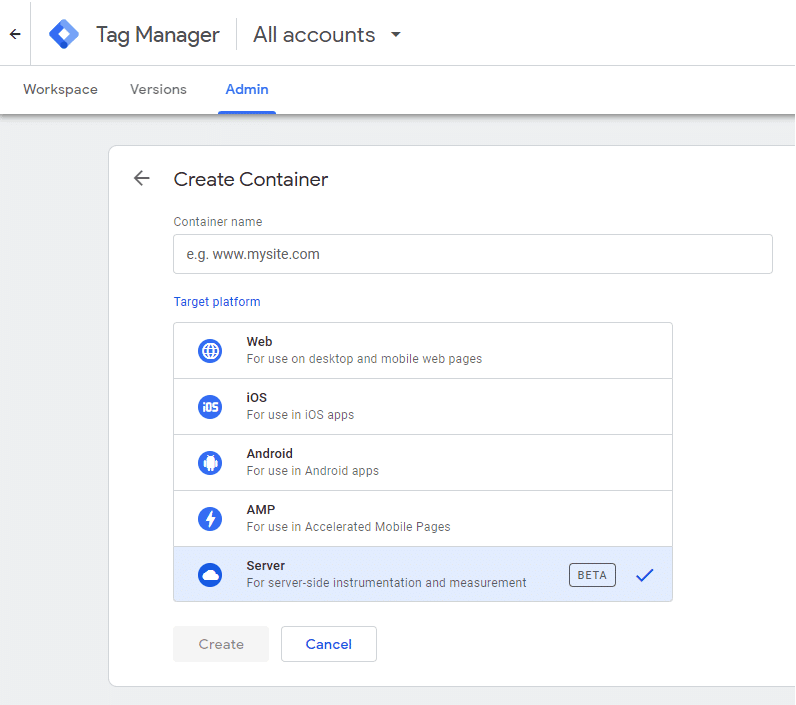Switch to the Workspace tab
This screenshot has width=796, height=705.
pyautogui.click(x=60, y=89)
